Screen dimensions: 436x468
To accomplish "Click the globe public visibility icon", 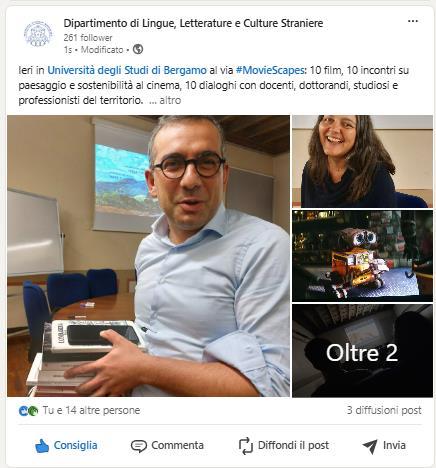I will click(138, 49).
